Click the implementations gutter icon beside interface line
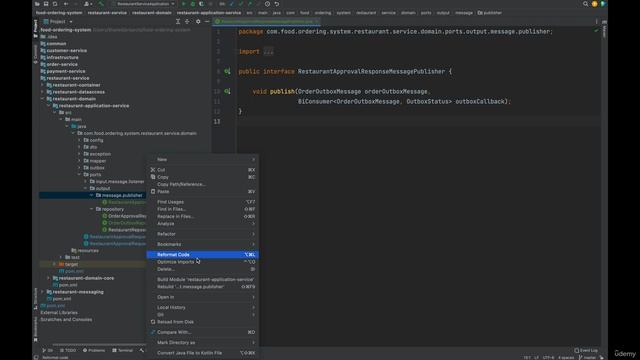640x360 pixels. (227, 71)
